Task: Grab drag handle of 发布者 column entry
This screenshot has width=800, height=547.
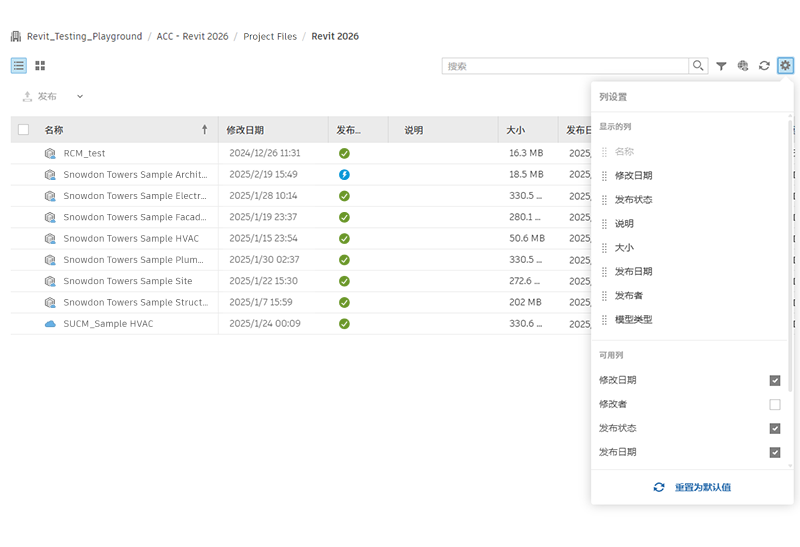Action: tap(604, 295)
